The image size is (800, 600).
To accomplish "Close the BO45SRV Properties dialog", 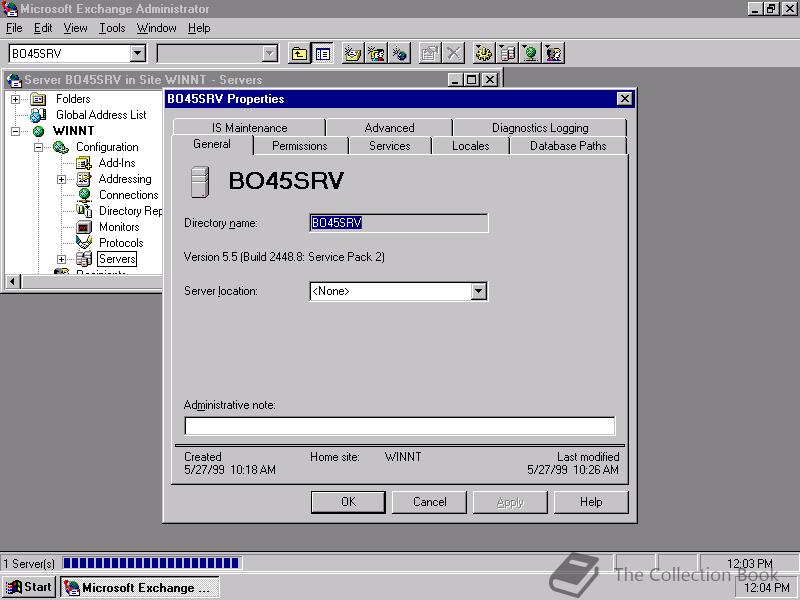I will click(624, 99).
